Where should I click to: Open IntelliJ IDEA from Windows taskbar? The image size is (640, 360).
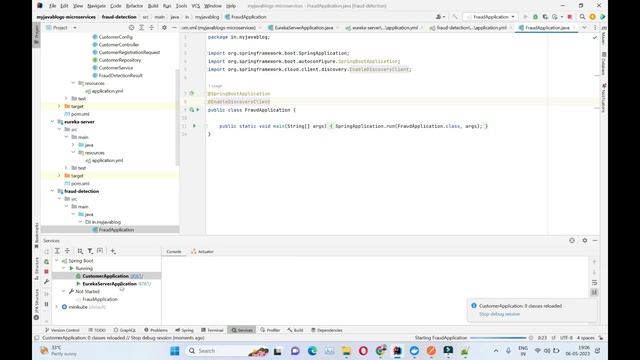(397, 351)
